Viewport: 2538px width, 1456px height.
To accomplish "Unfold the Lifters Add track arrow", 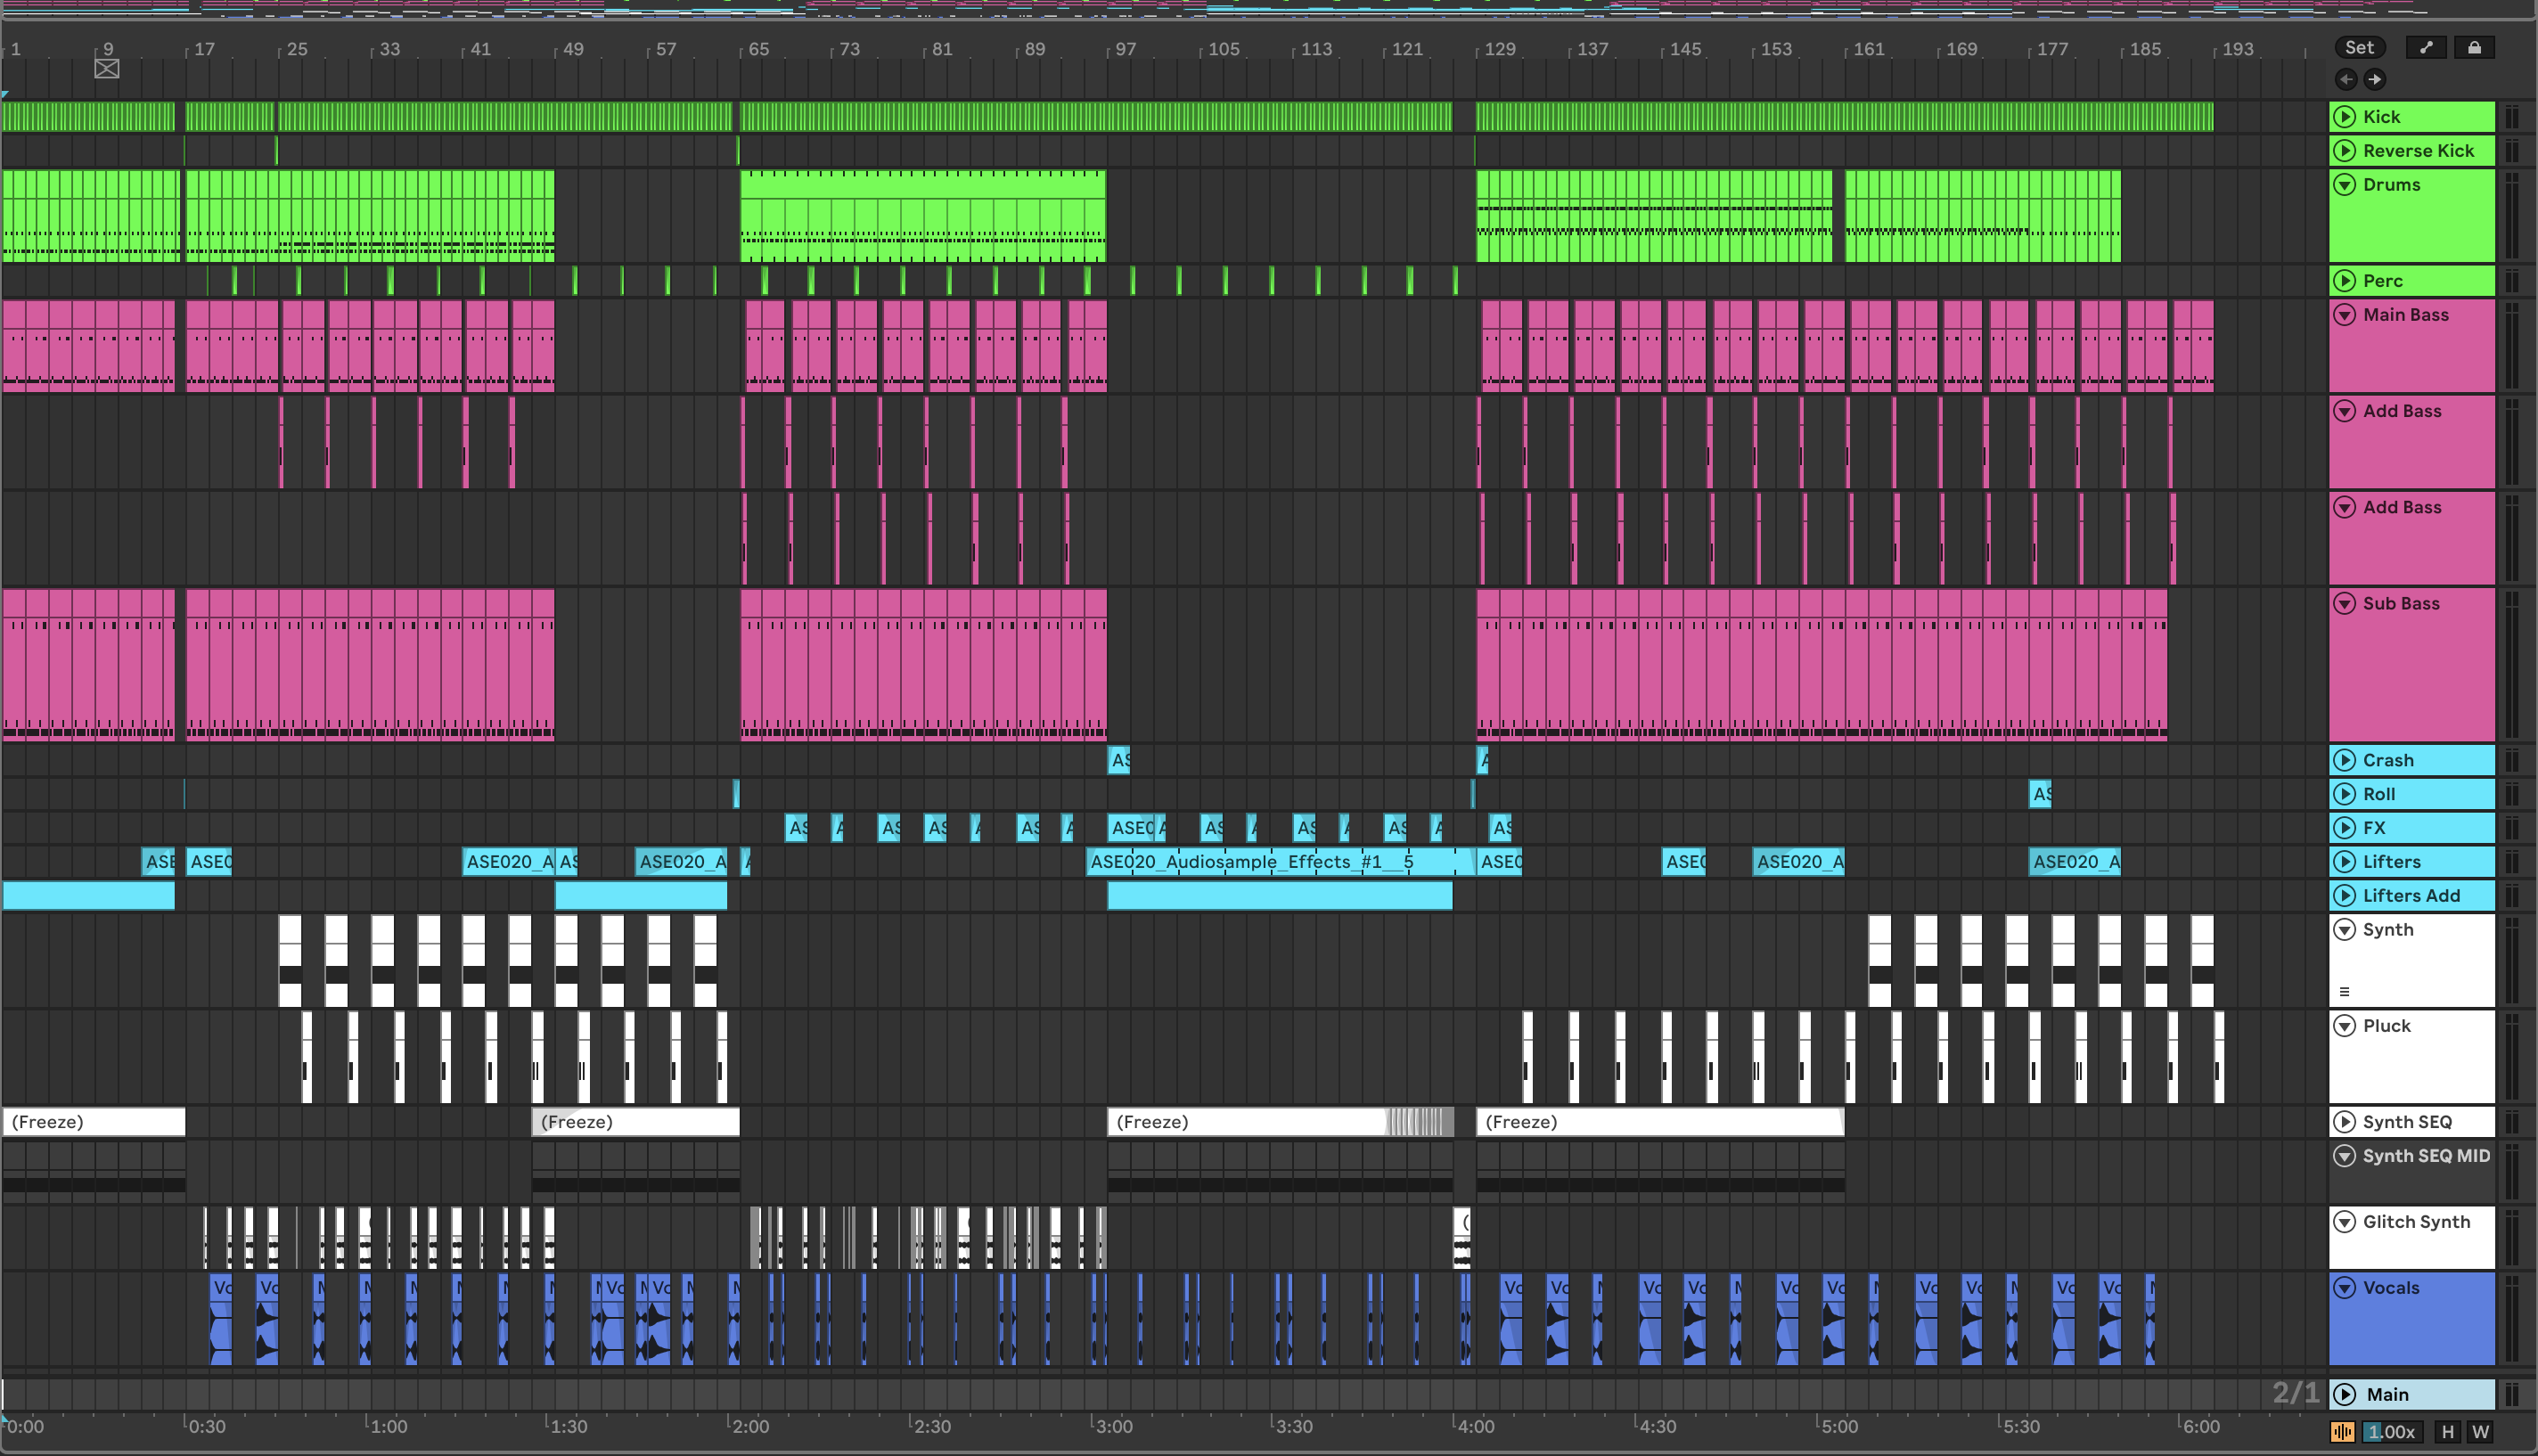I will (x=2344, y=896).
